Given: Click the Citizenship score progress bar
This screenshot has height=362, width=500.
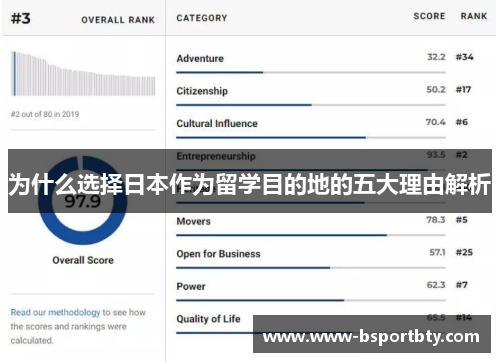Looking at the screenshot, I should [x=311, y=105].
